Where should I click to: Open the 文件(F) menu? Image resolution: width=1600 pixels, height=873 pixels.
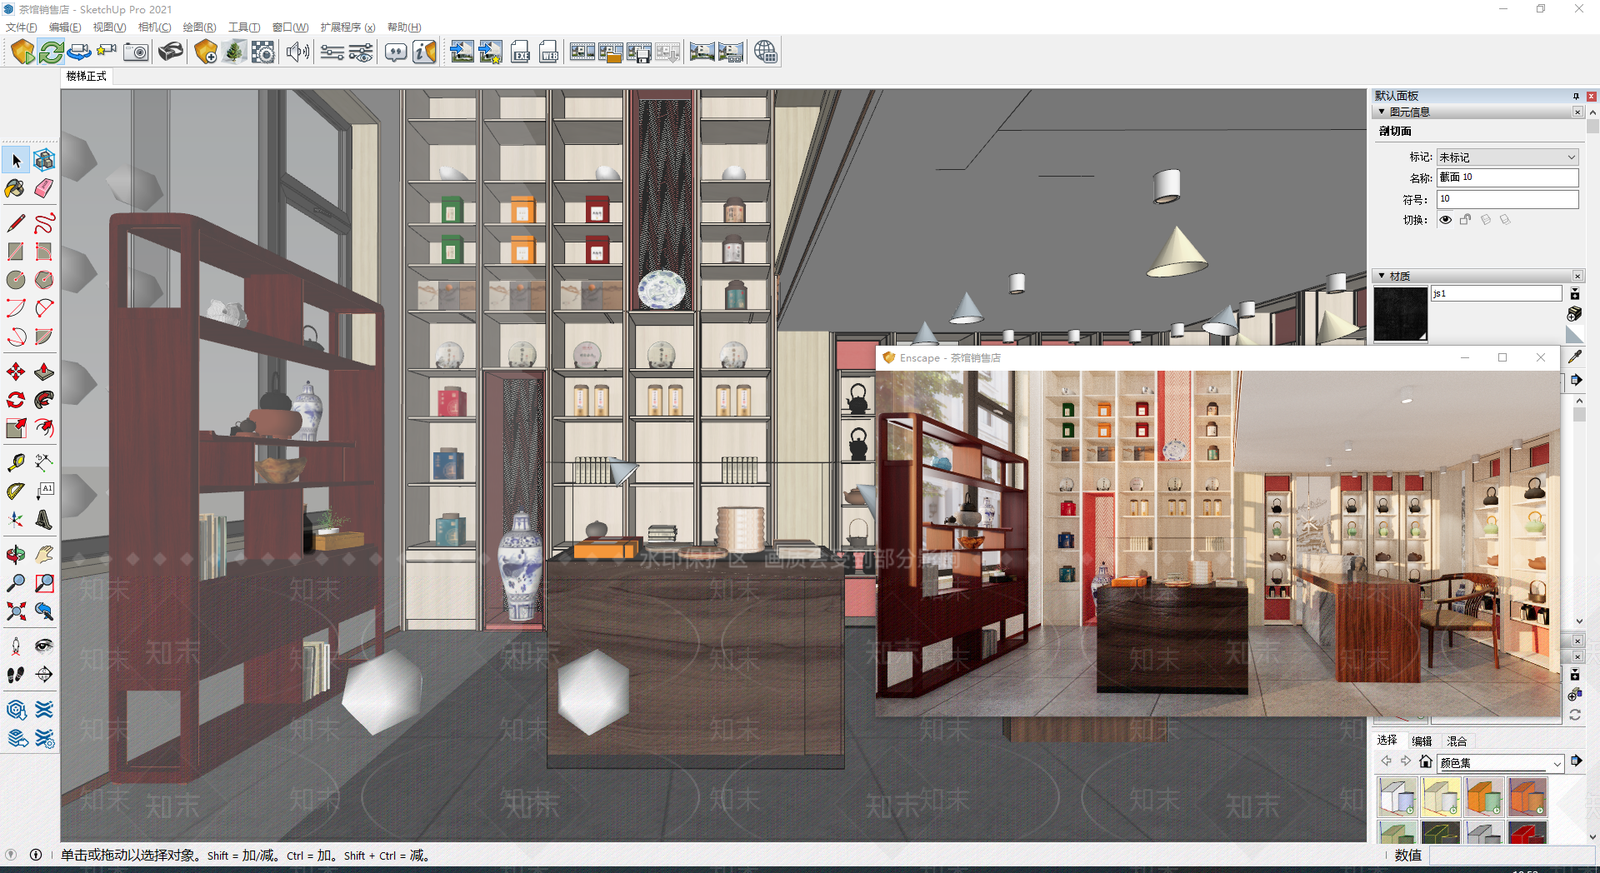click(21, 27)
